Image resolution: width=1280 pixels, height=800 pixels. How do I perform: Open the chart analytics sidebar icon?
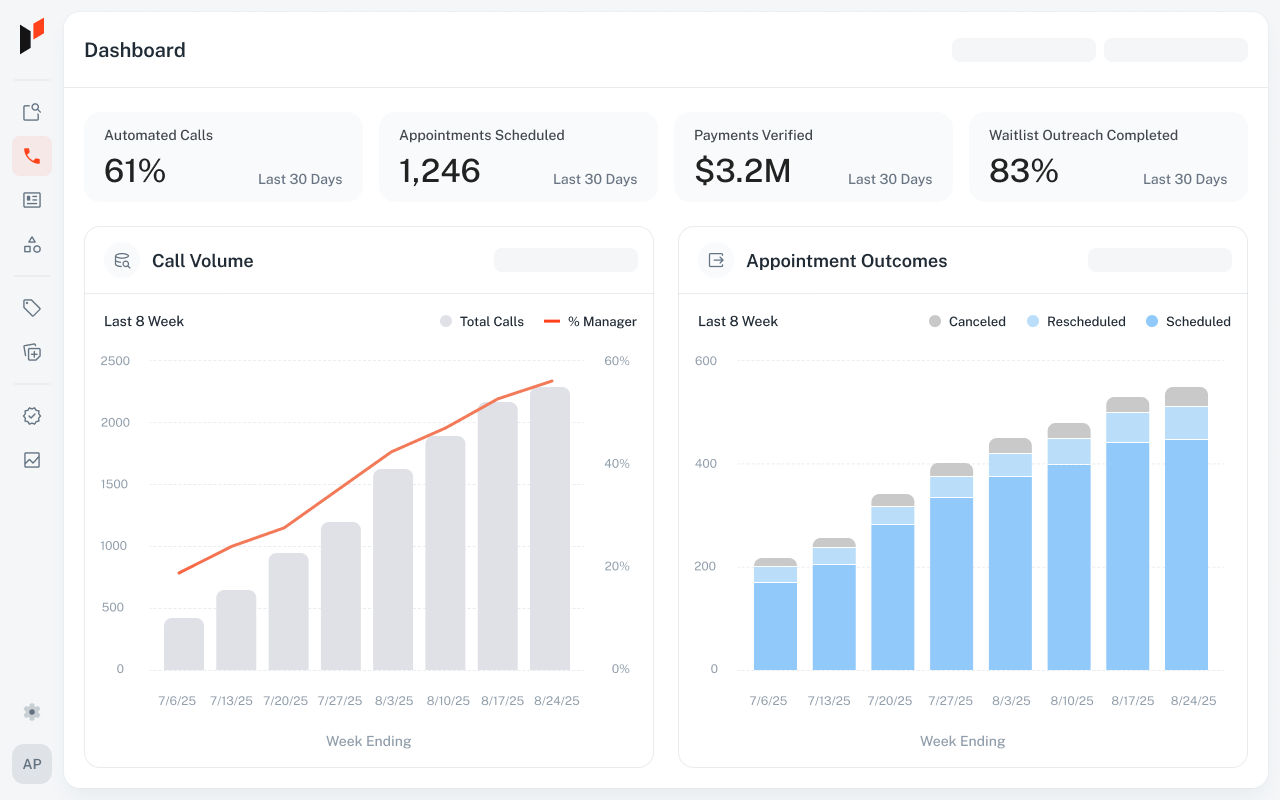pyautogui.click(x=32, y=460)
